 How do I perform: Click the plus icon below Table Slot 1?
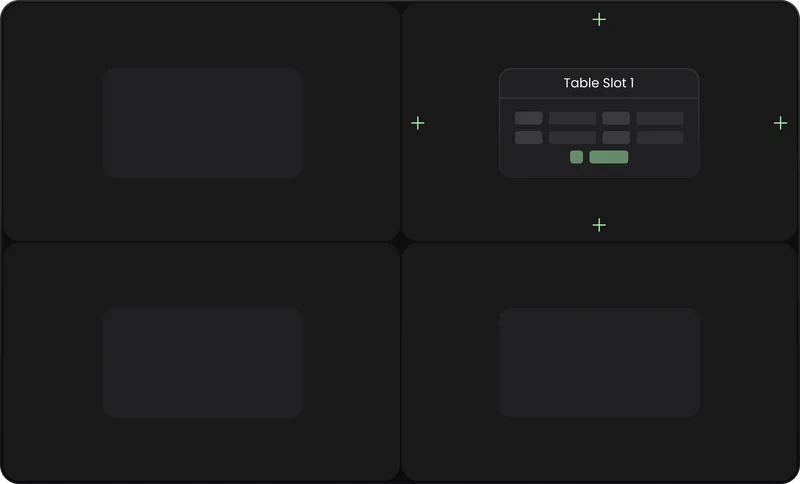599,225
